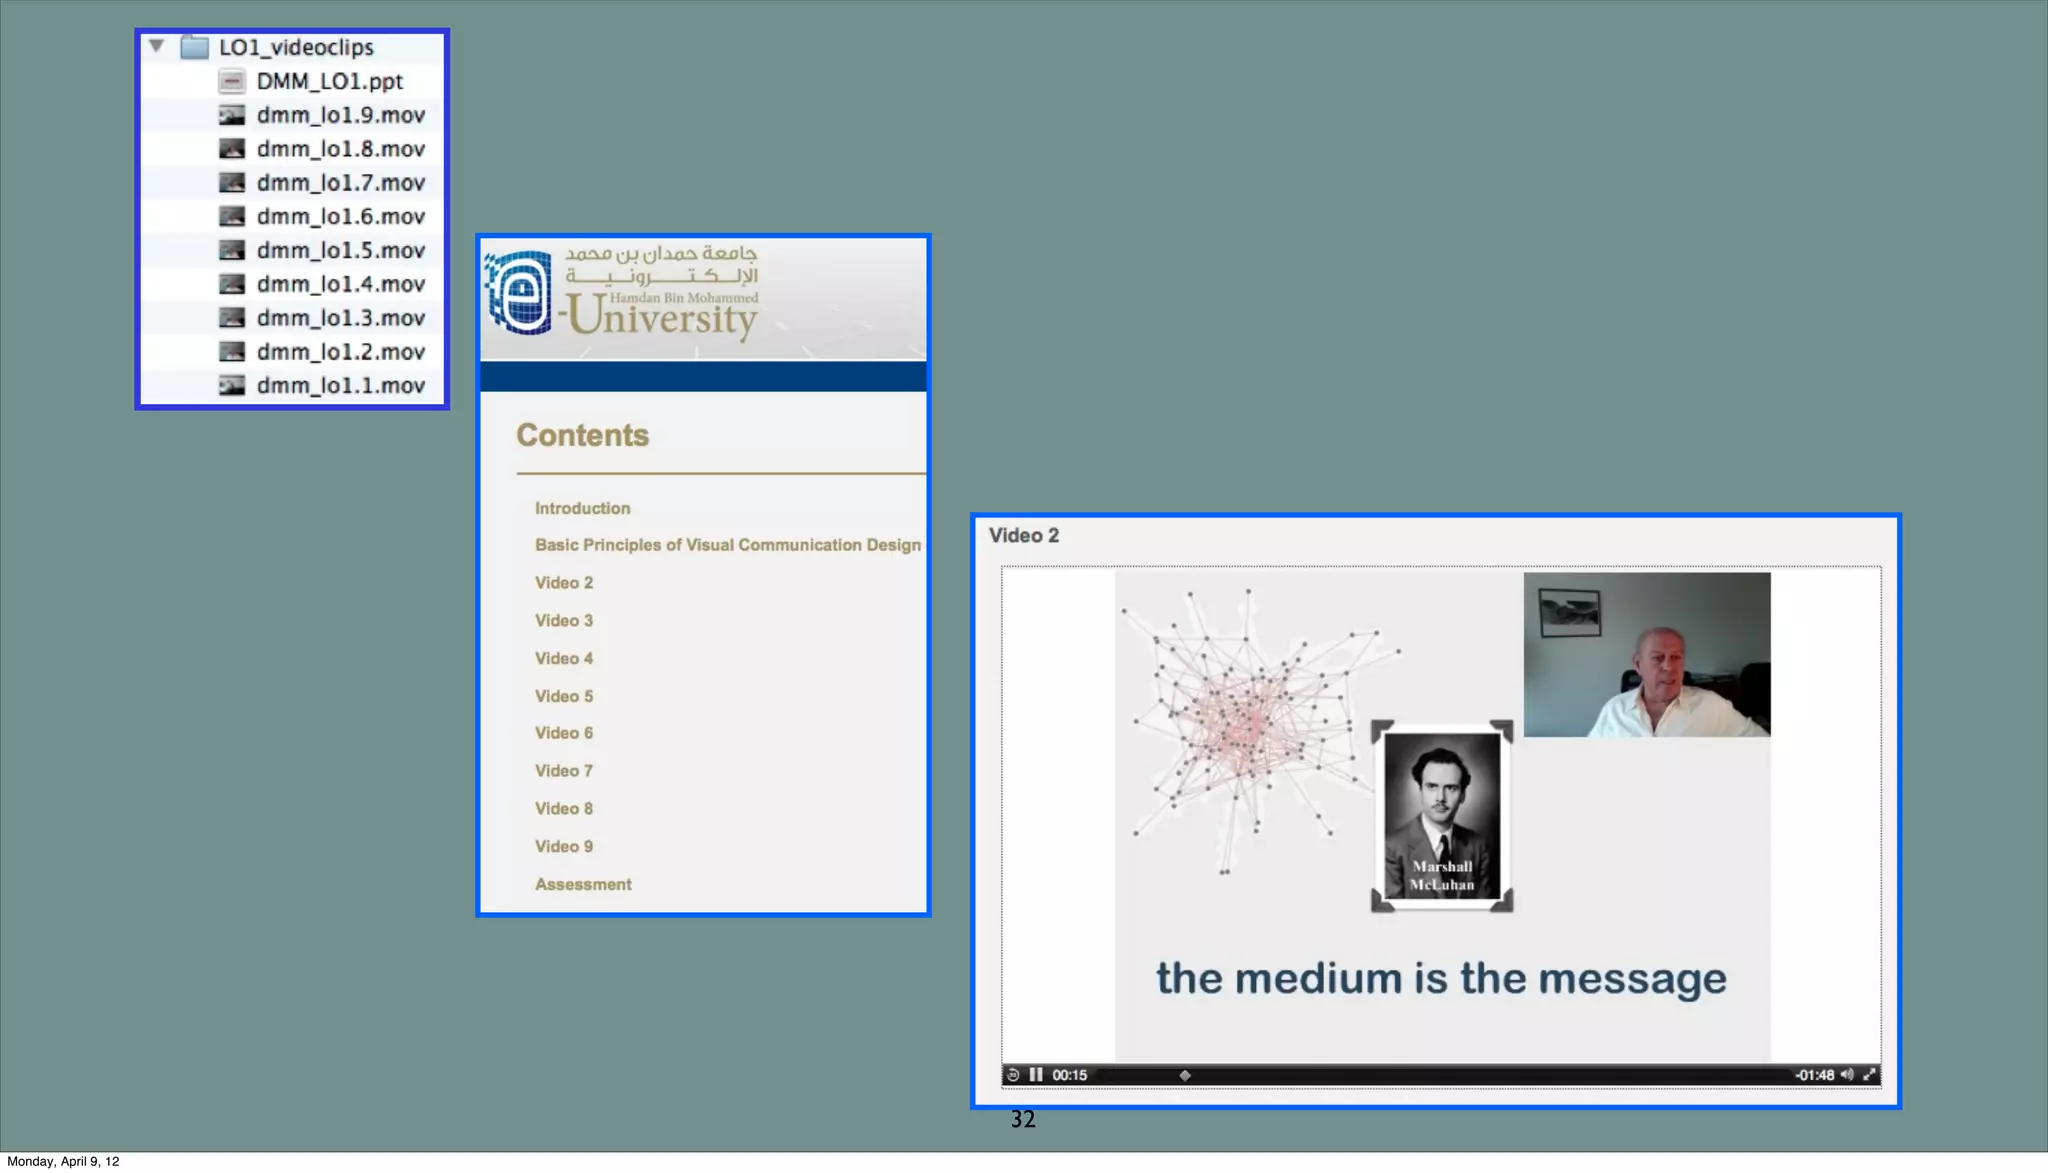Open the Introduction contents link

point(582,508)
